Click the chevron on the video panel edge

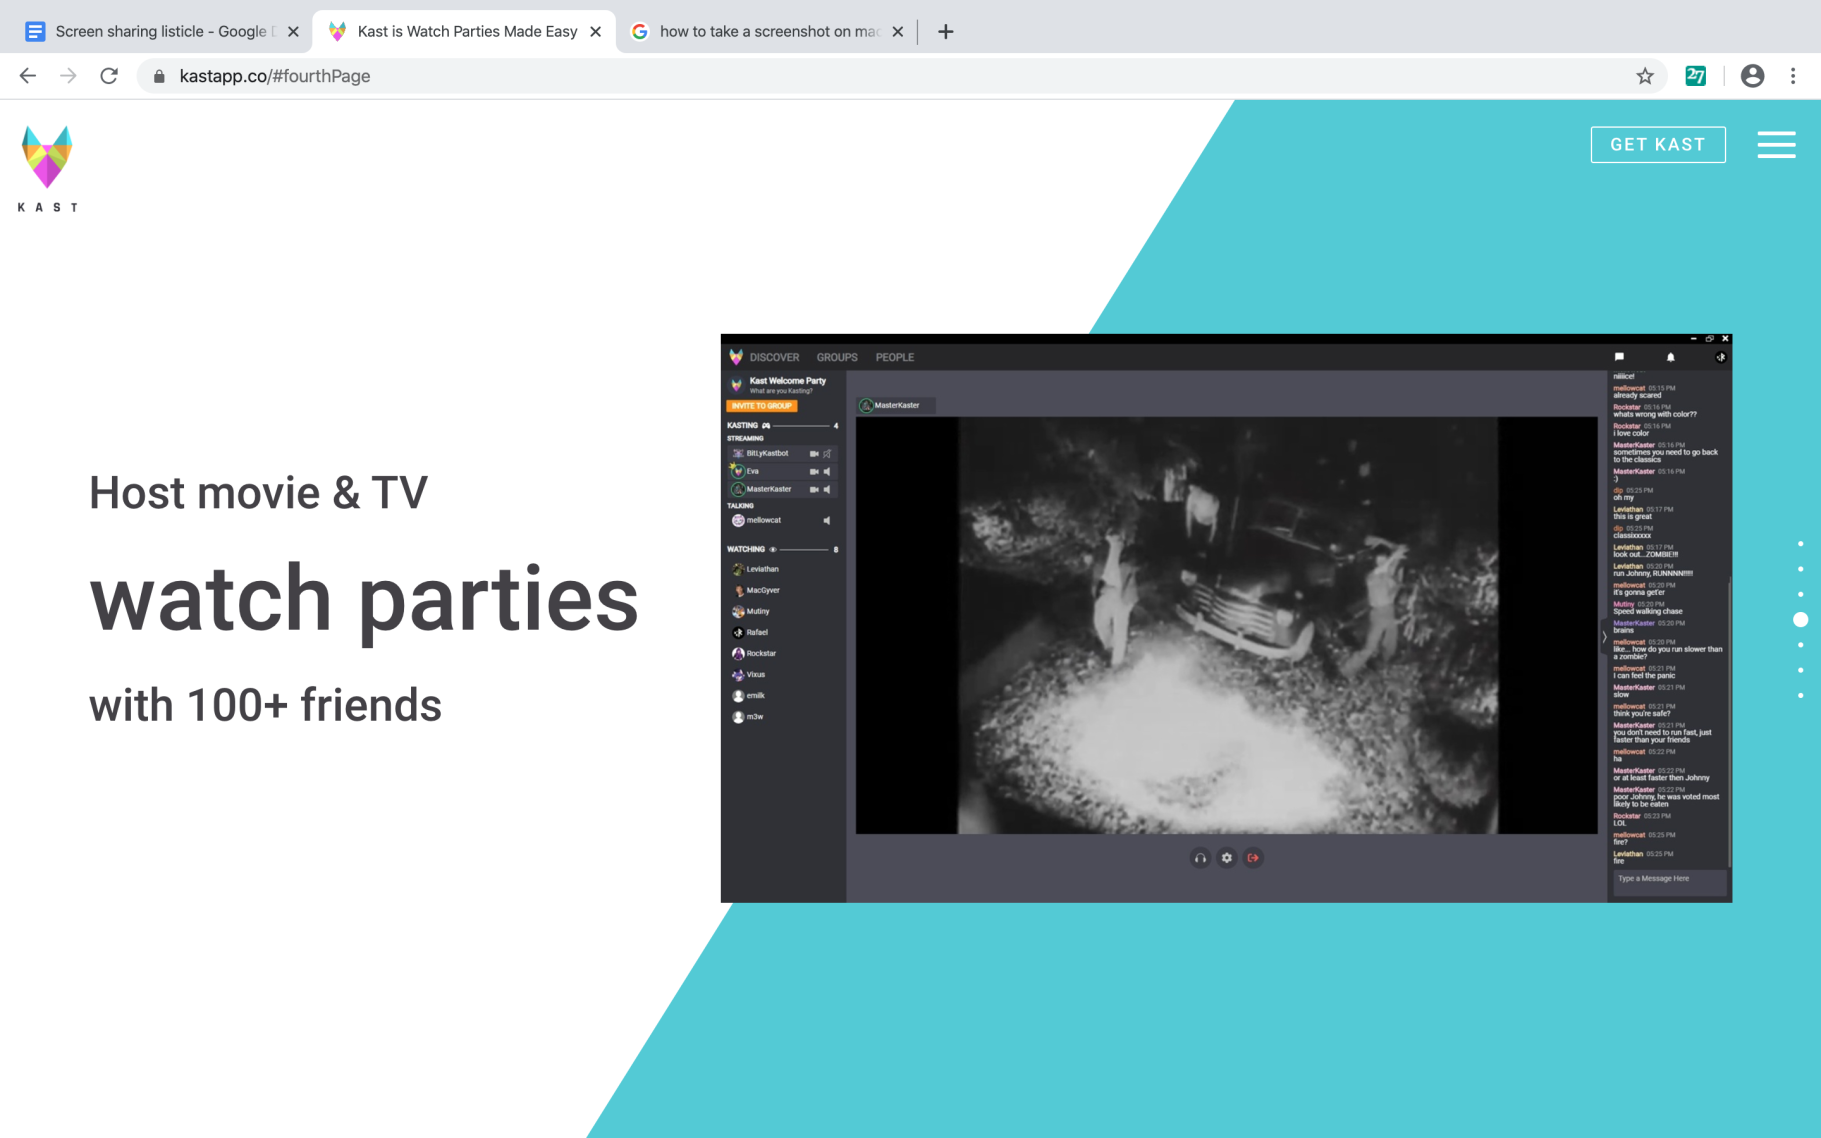tap(1604, 637)
